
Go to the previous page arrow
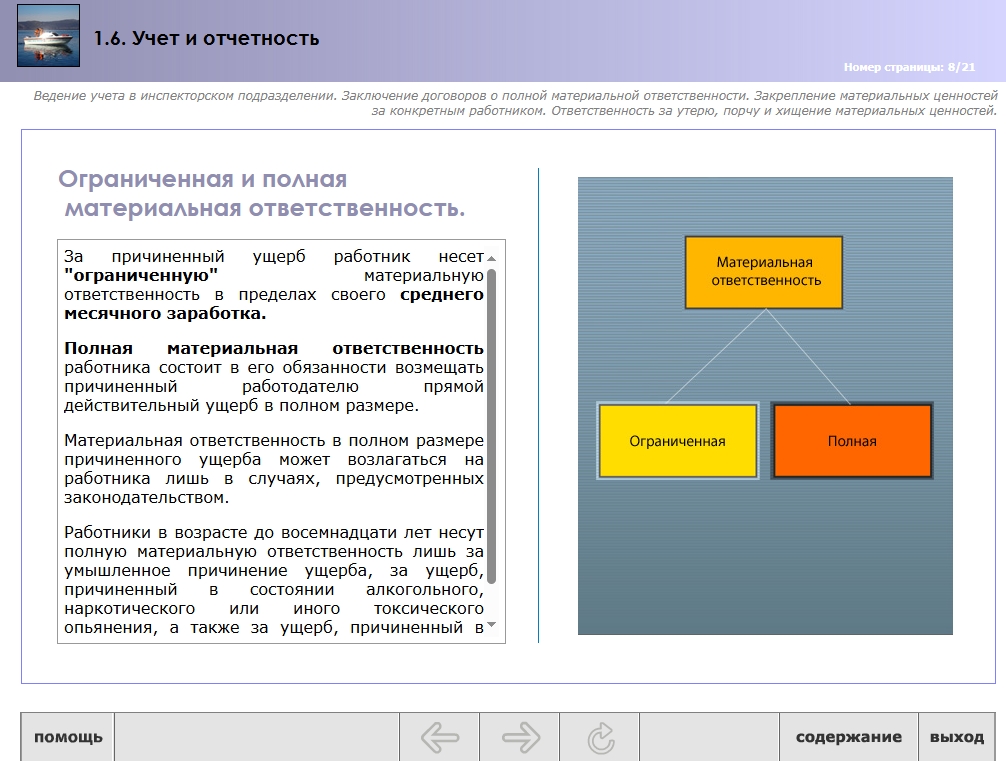(x=440, y=737)
